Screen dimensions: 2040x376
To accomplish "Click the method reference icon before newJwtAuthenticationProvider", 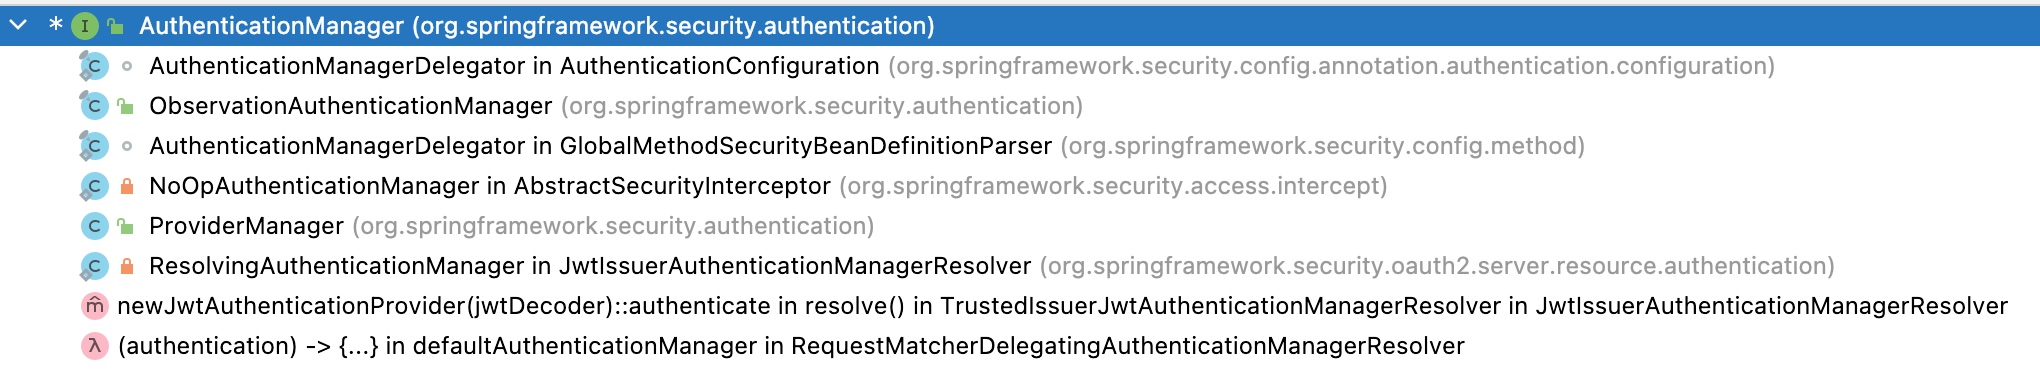I will click(x=94, y=306).
